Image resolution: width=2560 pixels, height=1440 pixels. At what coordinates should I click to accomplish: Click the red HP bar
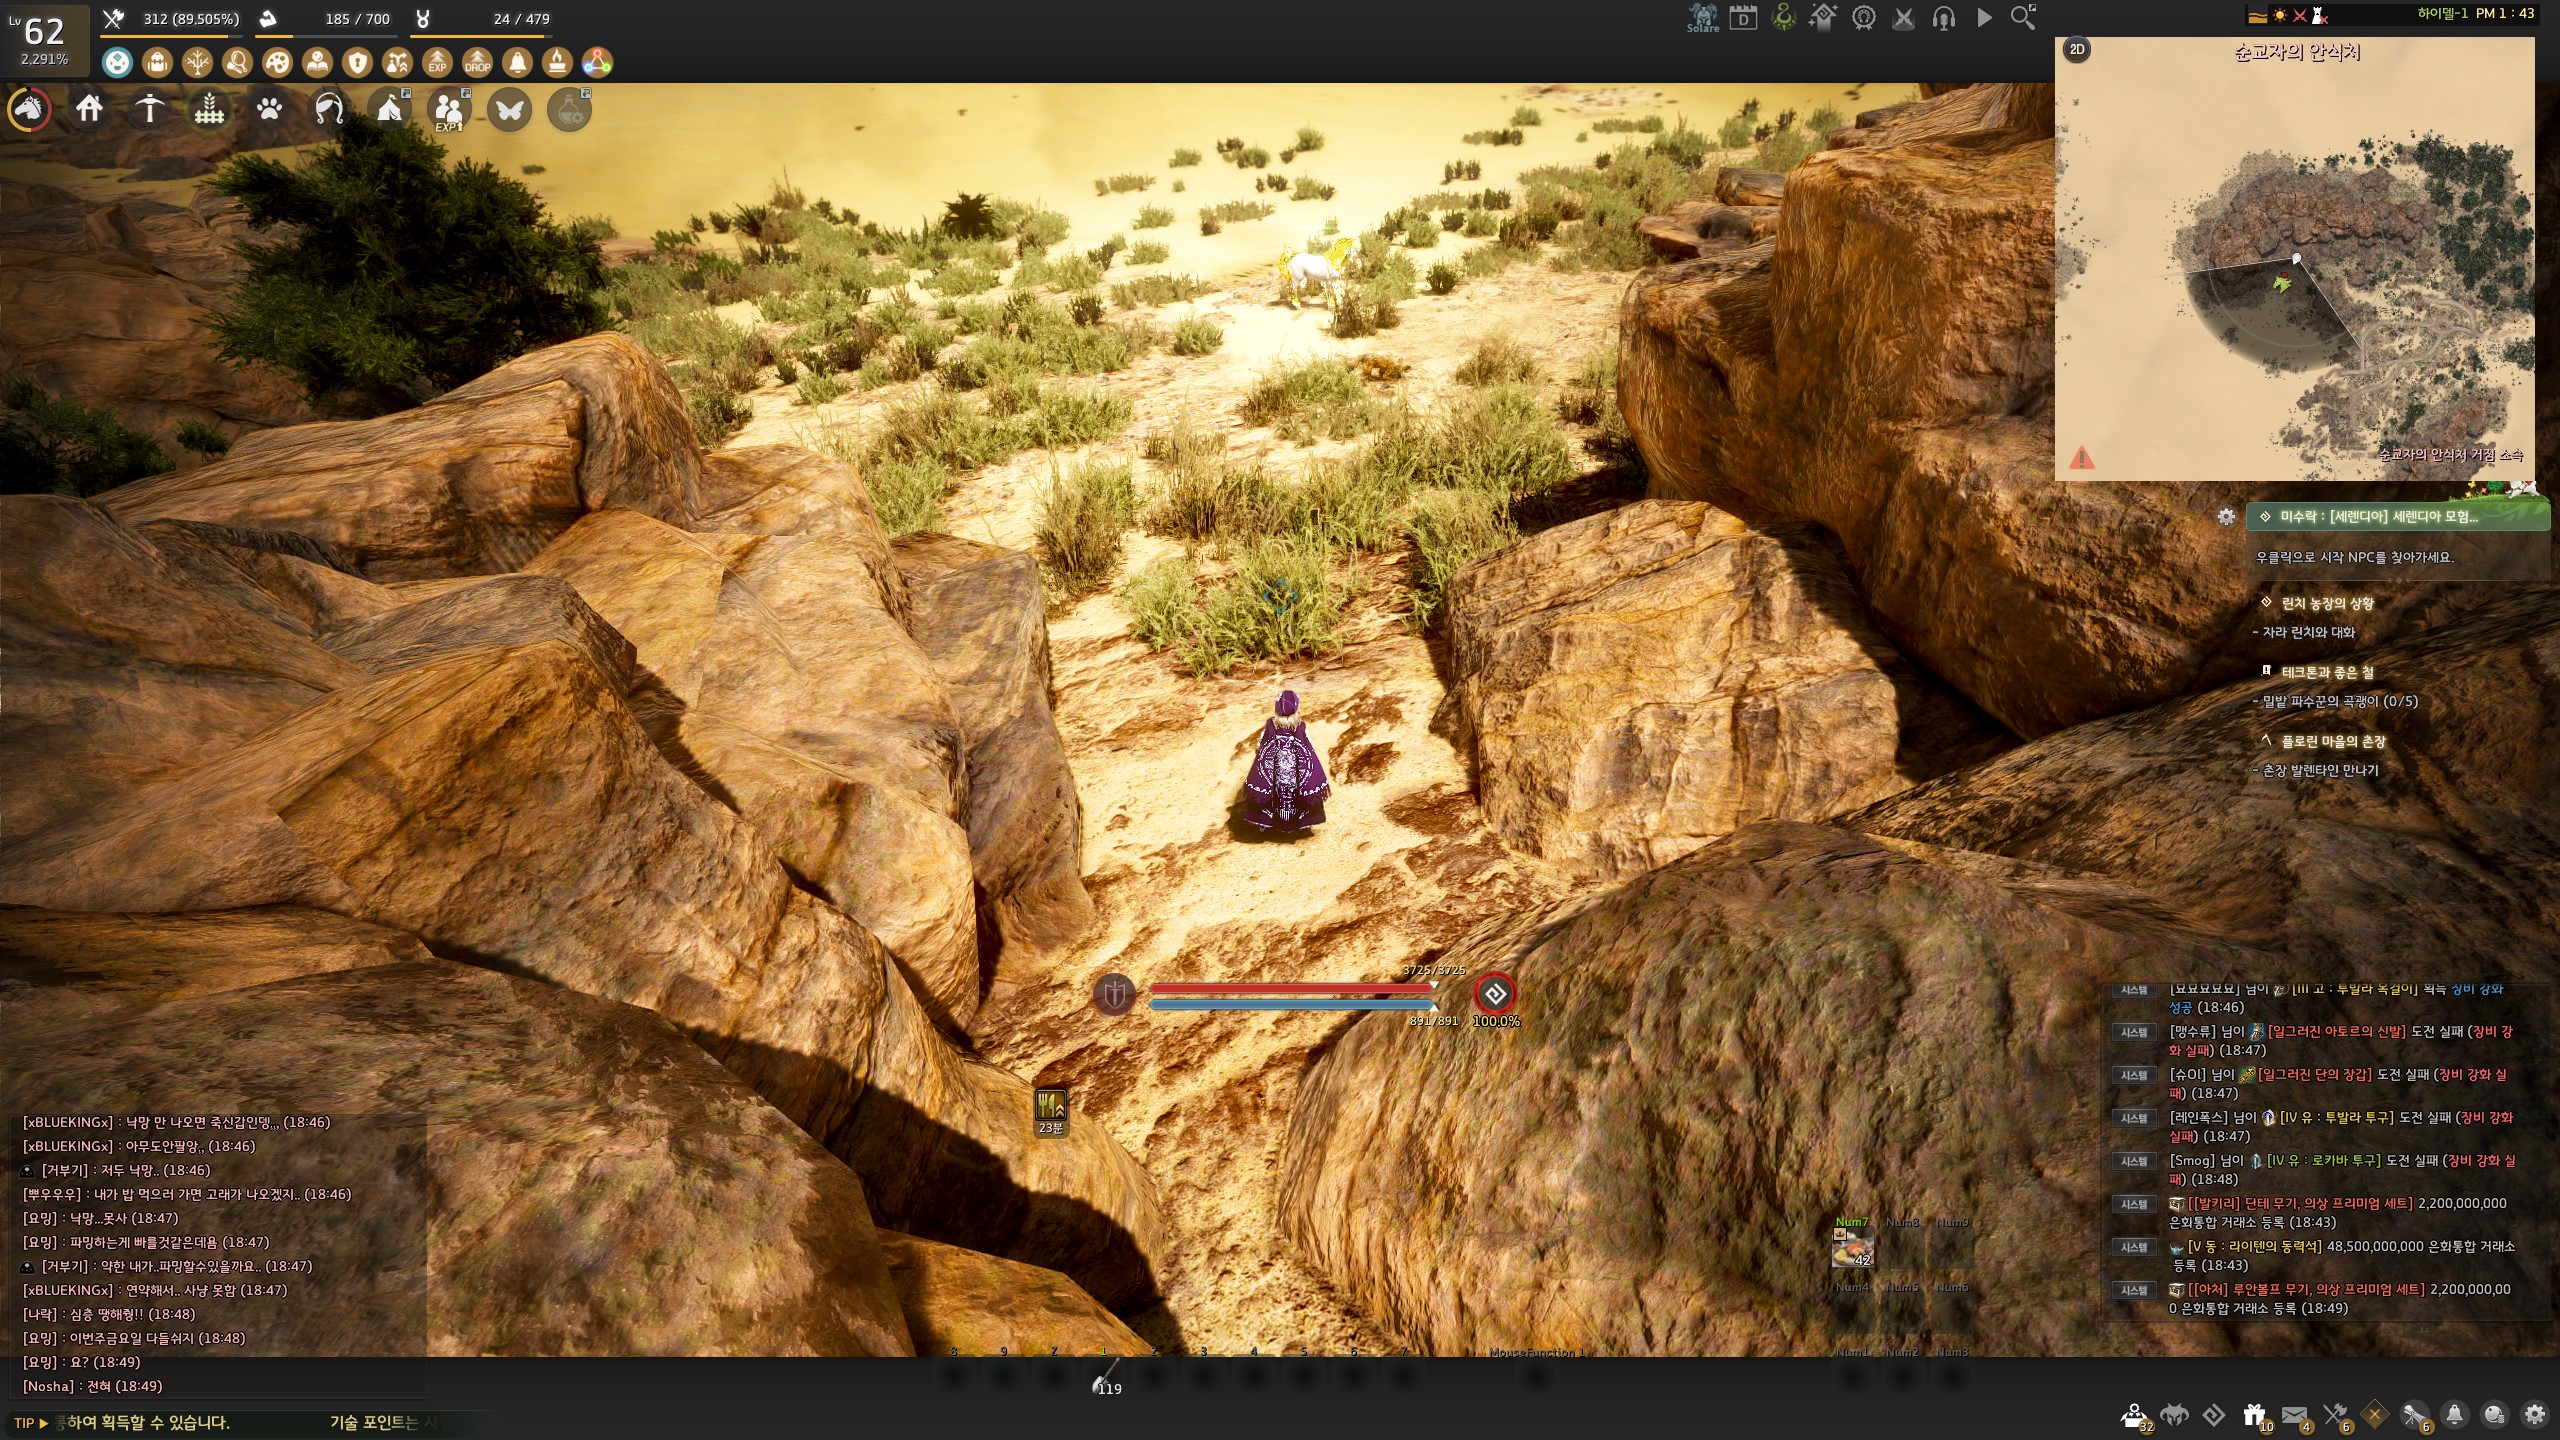pyautogui.click(x=1290, y=988)
